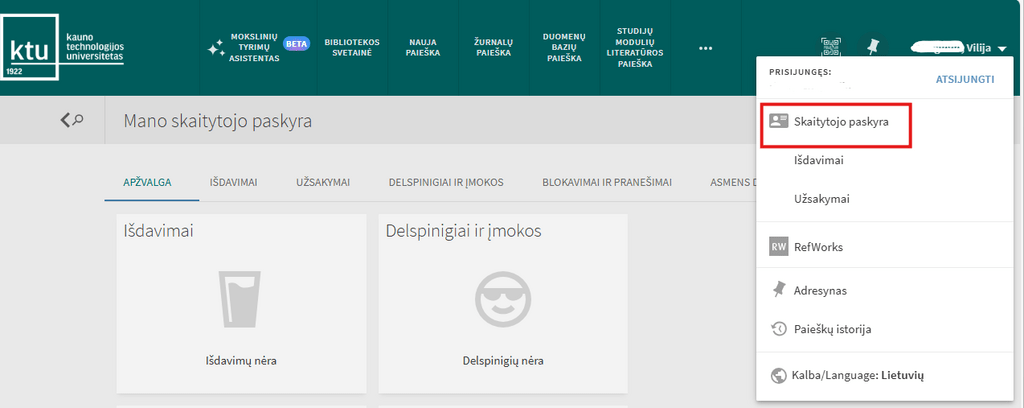Viewport: 1024px width, 408px height.
Task: Click the globe language icon
Action: pyautogui.click(x=778, y=375)
